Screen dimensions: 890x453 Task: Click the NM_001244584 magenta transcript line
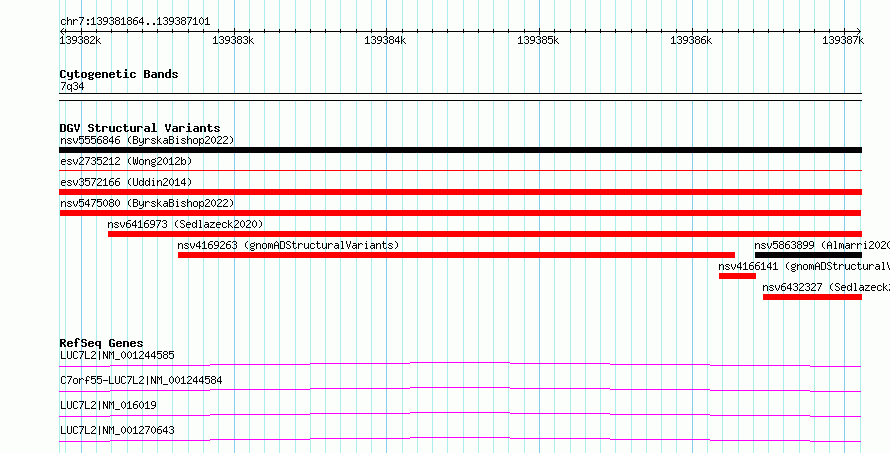click(460, 389)
